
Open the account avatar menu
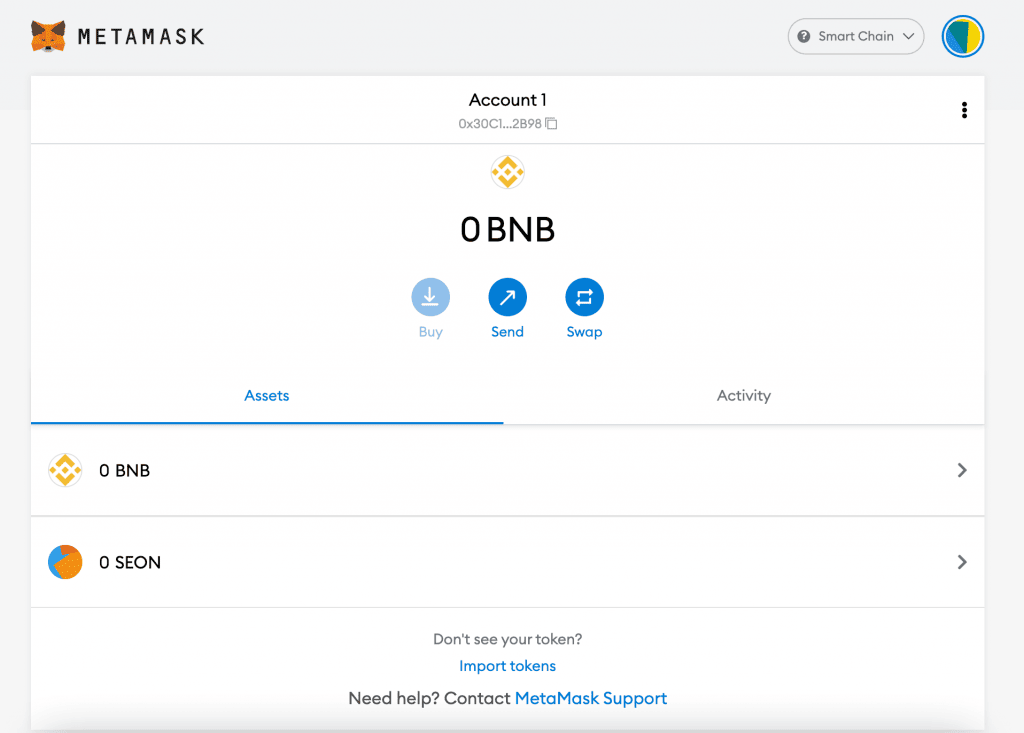pyautogui.click(x=963, y=36)
